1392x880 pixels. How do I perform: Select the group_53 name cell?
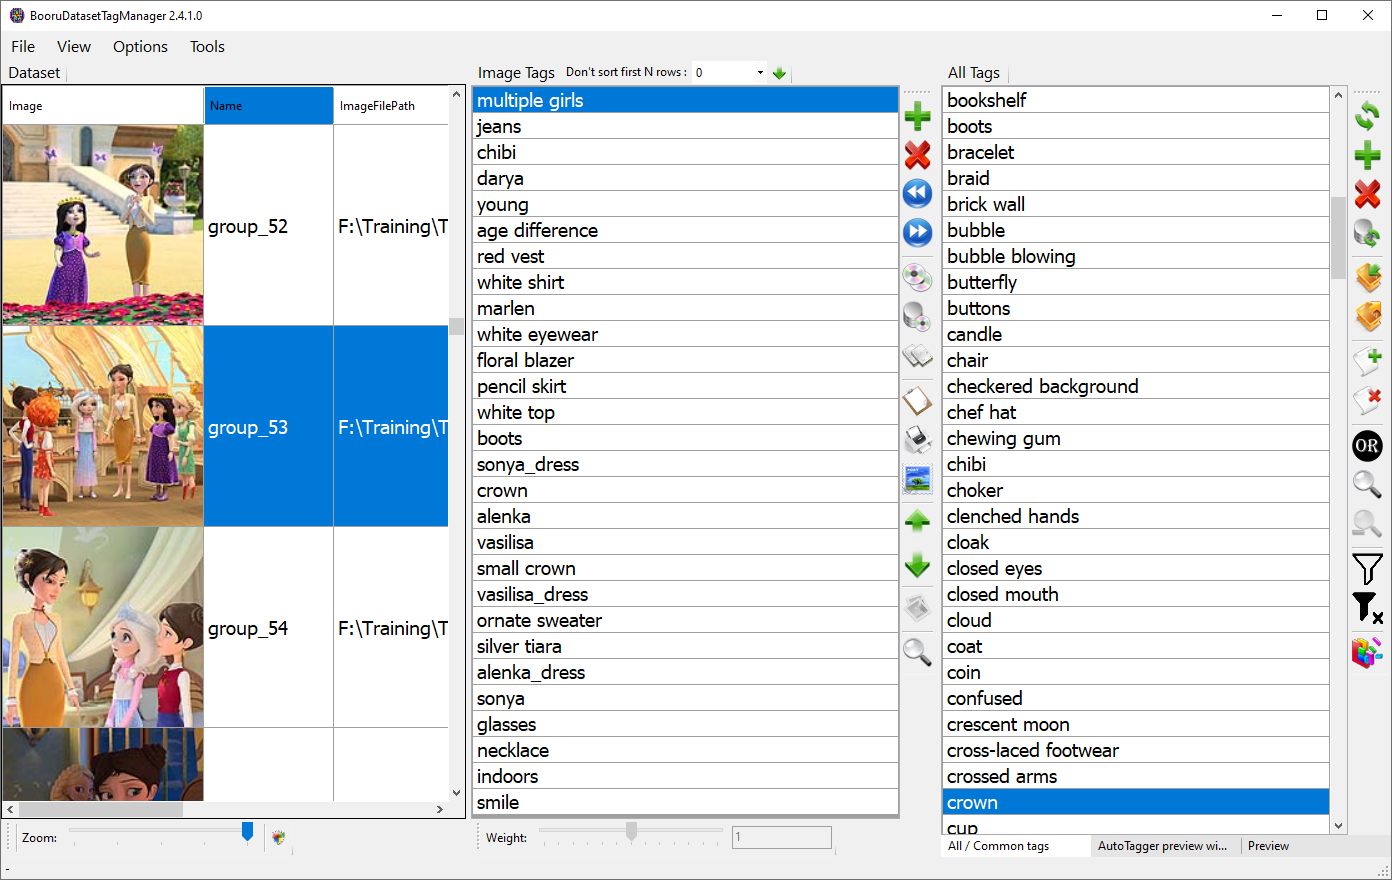coord(269,427)
